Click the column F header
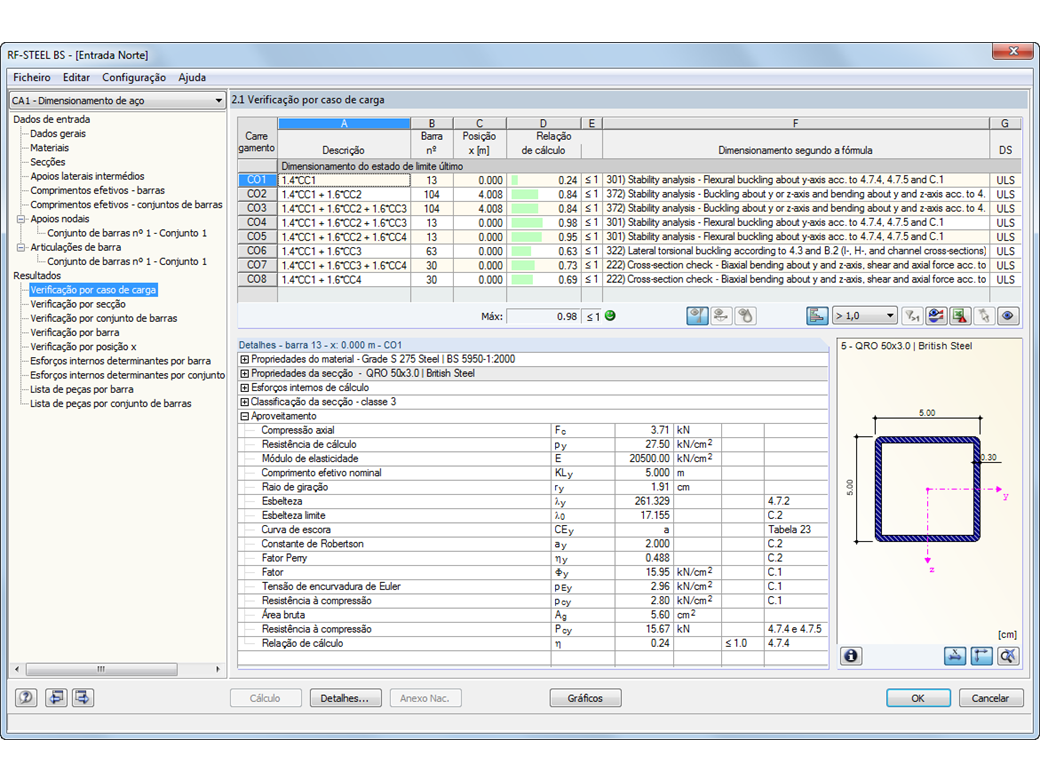 pos(795,123)
